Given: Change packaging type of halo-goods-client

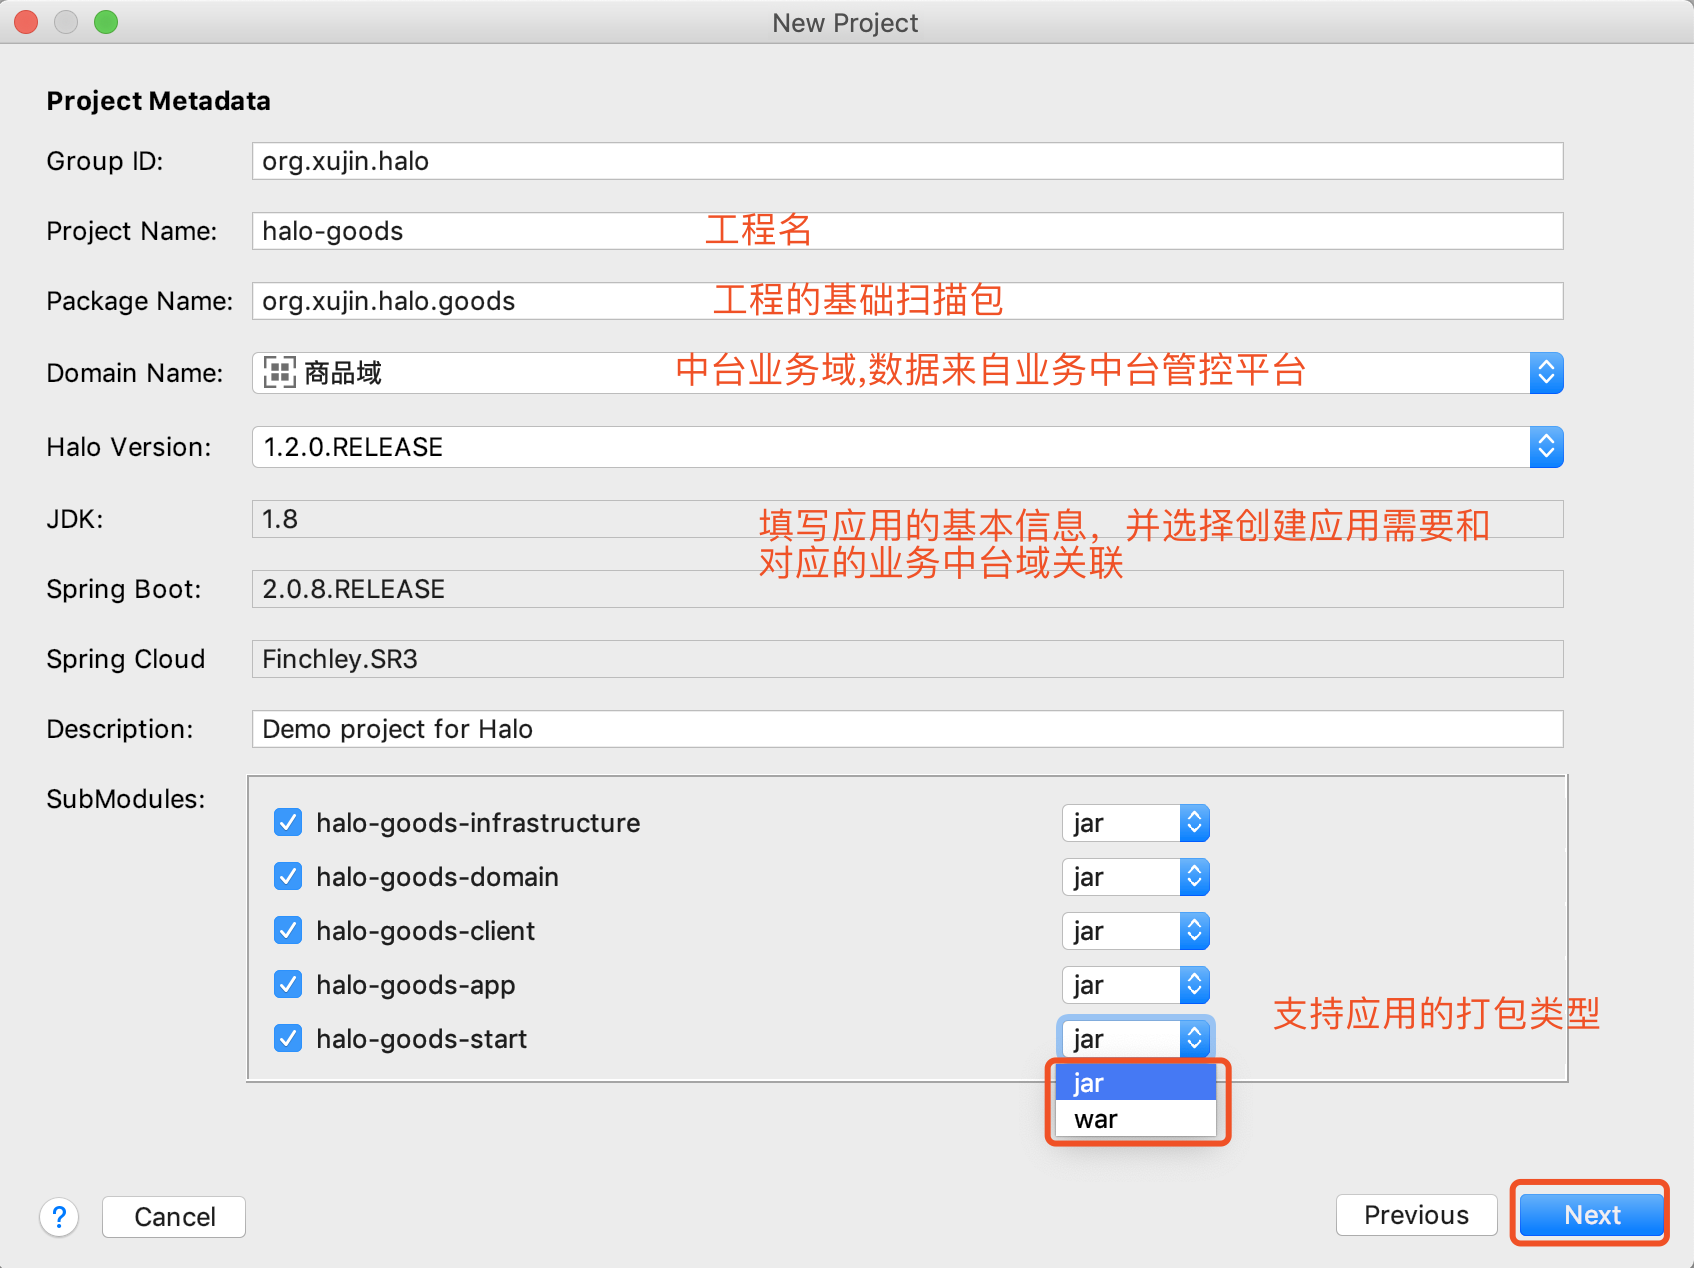Looking at the screenshot, I should click(x=1135, y=931).
